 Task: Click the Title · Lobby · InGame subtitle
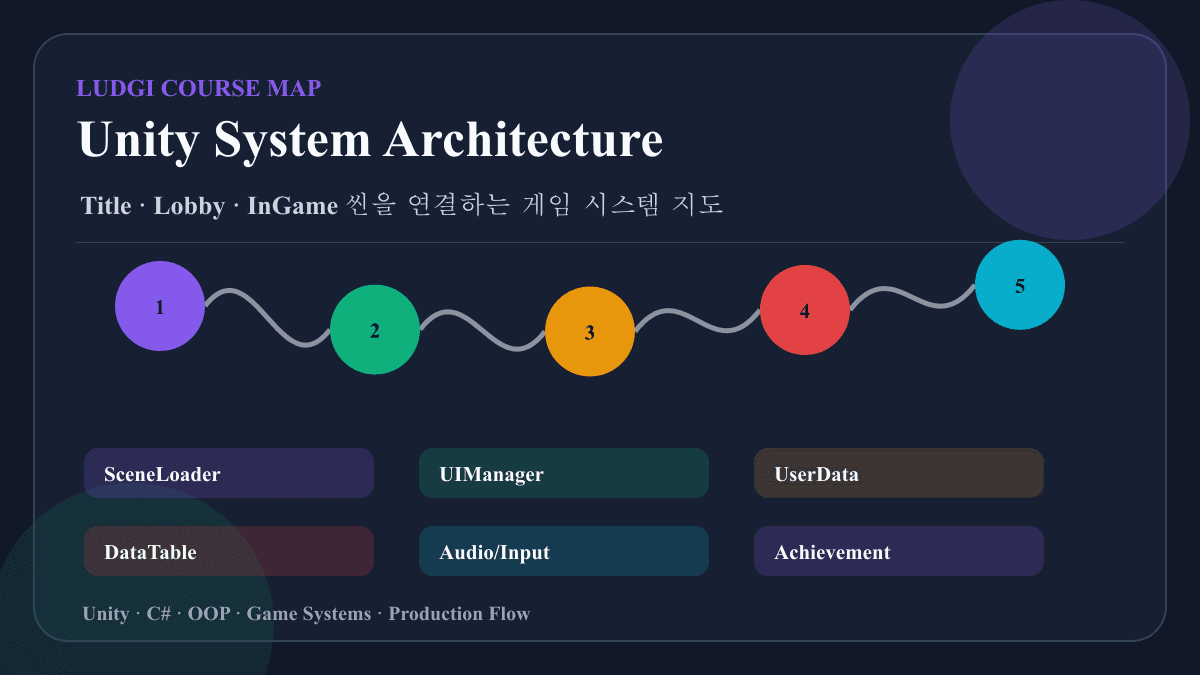click(x=402, y=205)
